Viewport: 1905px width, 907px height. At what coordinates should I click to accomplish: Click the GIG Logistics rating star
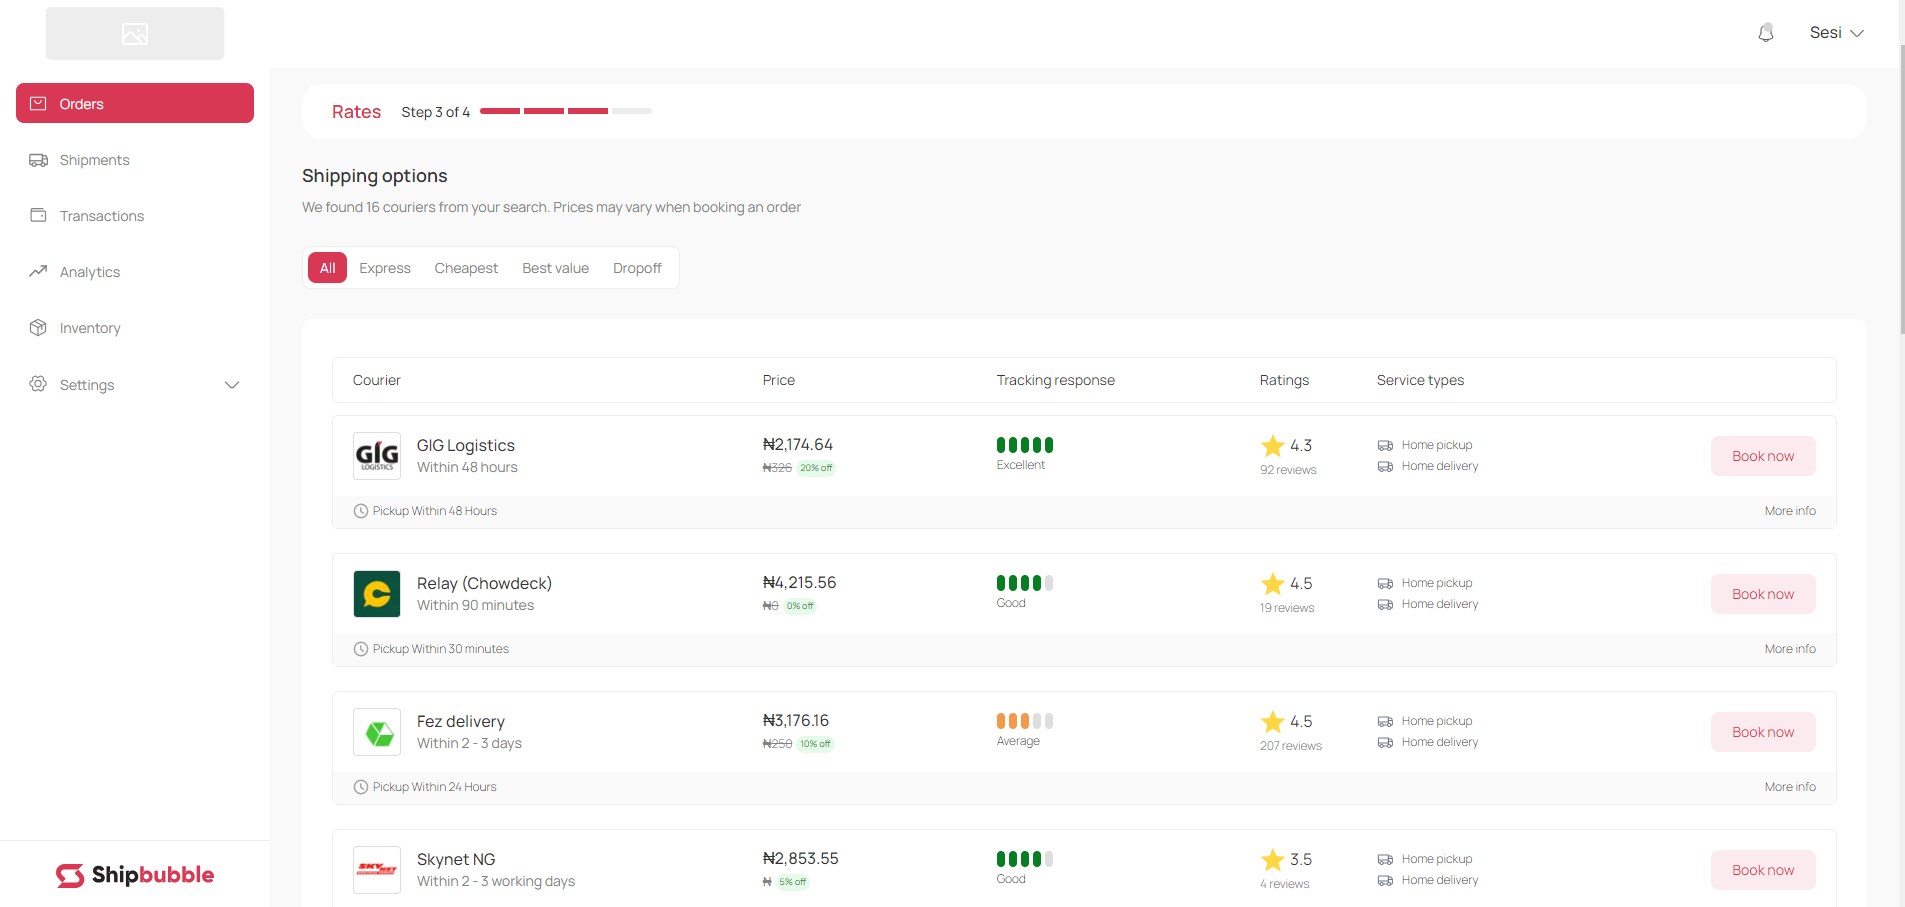tap(1272, 445)
